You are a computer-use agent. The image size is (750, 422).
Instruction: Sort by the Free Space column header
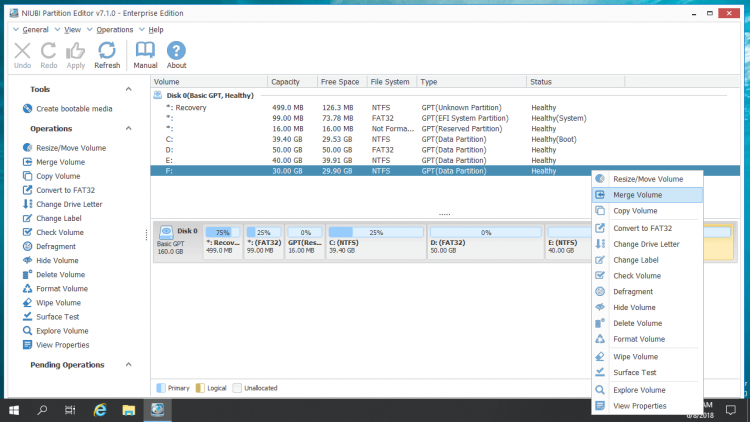click(x=342, y=82)
